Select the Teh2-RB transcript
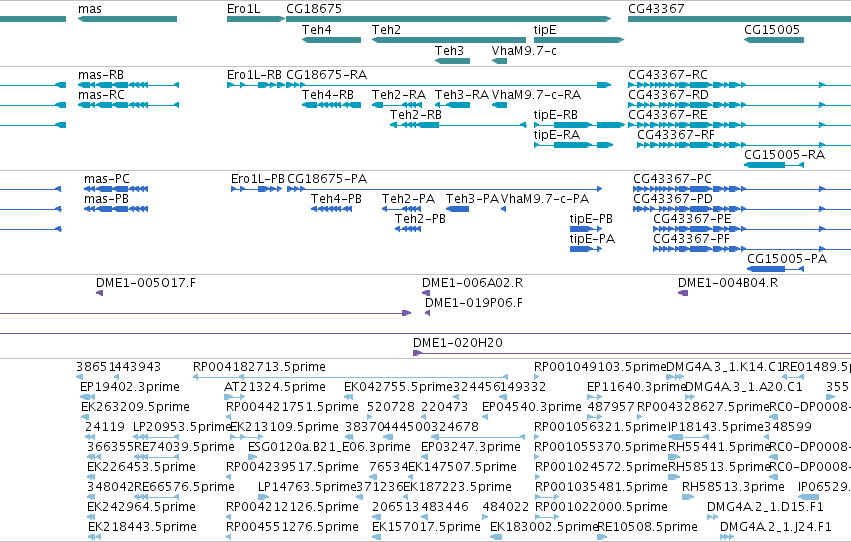851x542 pixels. click(458, 125)
